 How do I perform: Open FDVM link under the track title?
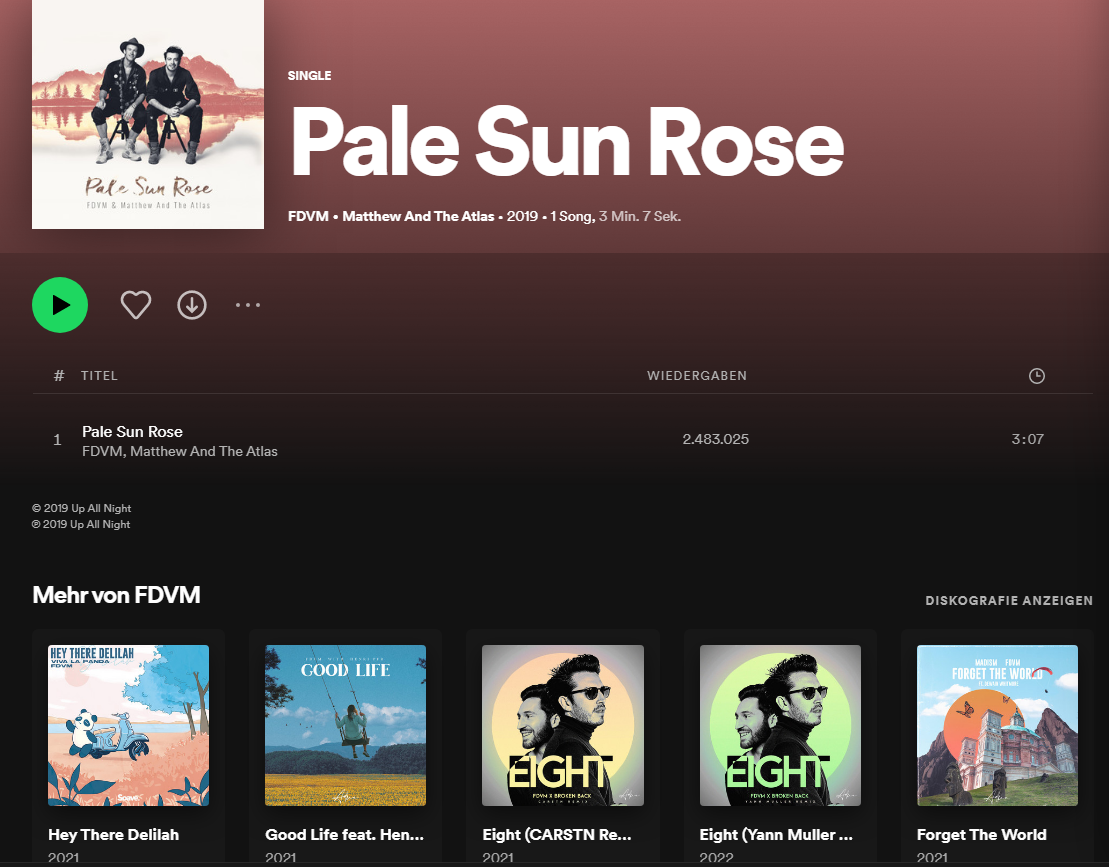tap(102, 451)
